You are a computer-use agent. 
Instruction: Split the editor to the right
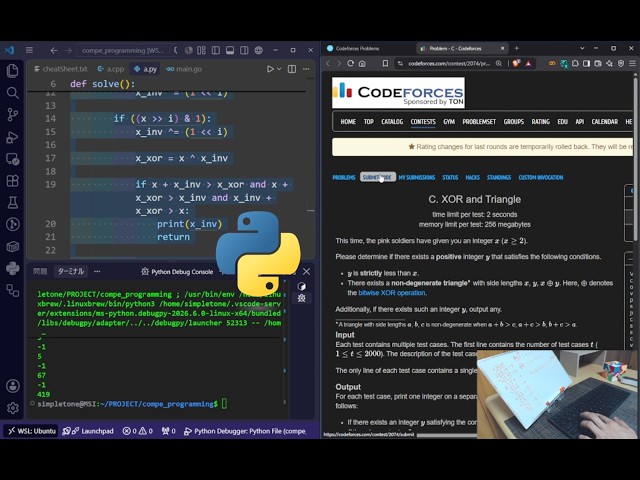[292, 69]
